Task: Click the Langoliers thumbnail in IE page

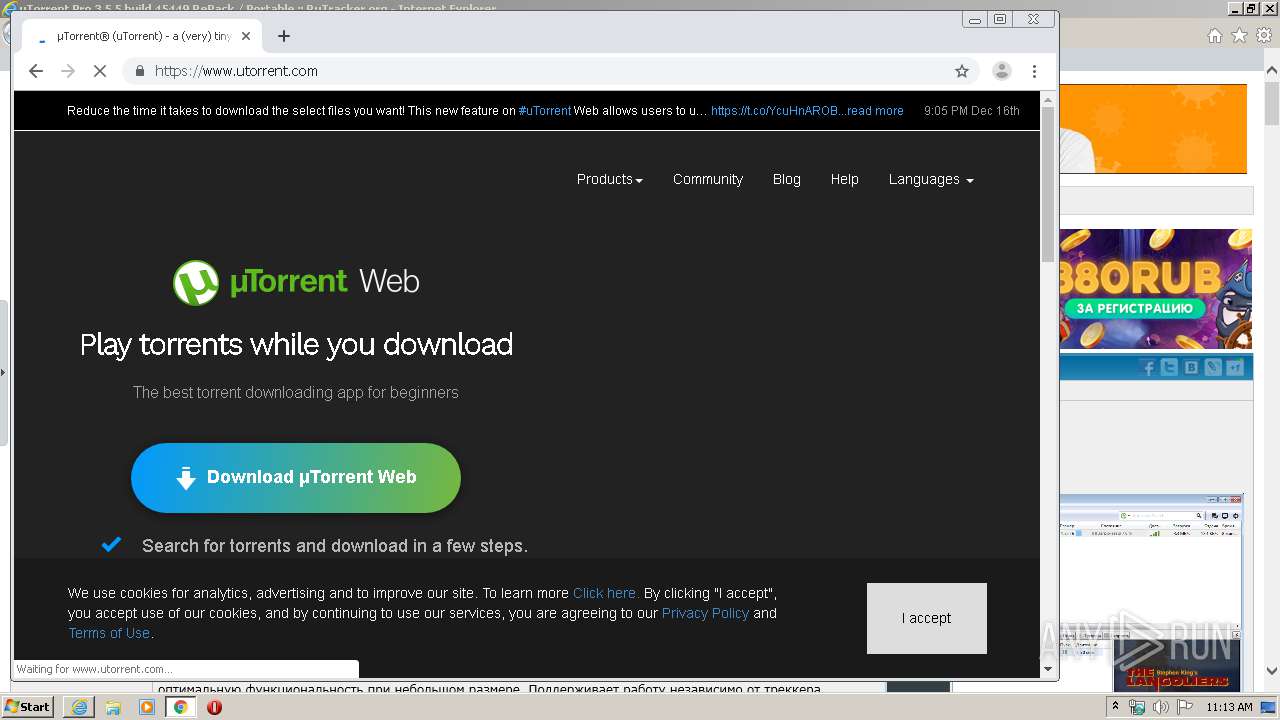Action: click(1177, 666)
